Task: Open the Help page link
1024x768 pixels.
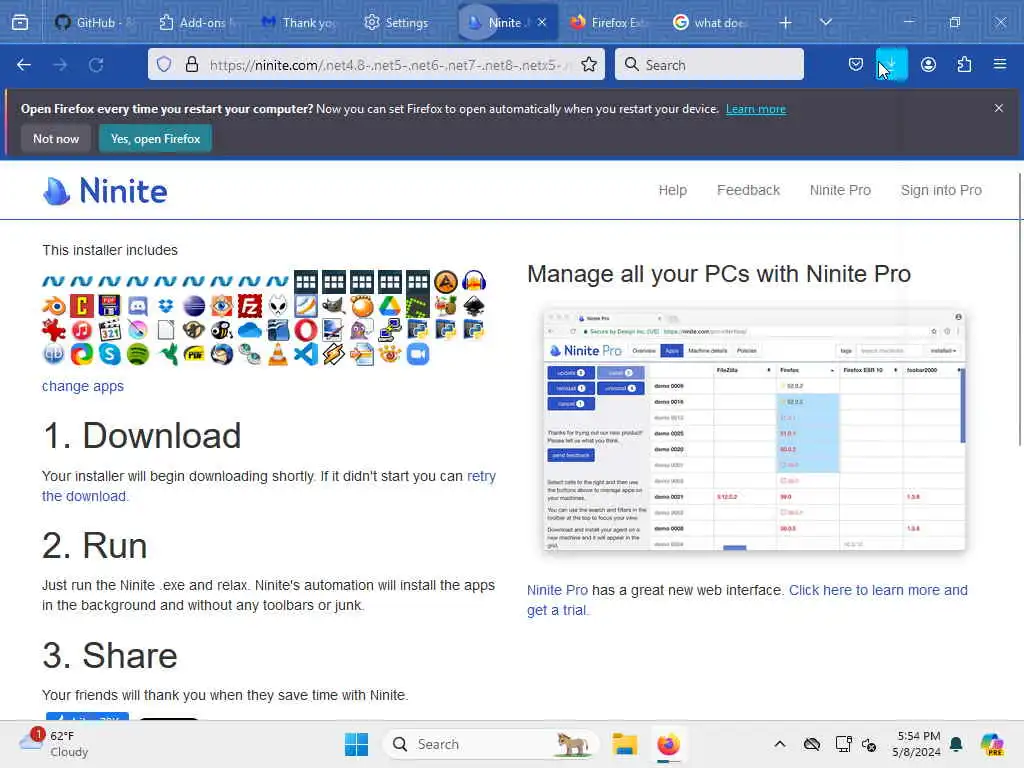Action: point(673,190)
